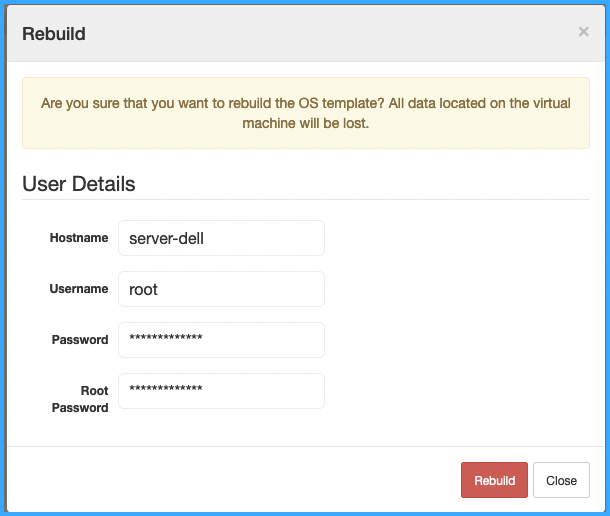Viewport: 610px width, 516px height.
Task: Click the Password label
Action: click(x=80, y=340)
